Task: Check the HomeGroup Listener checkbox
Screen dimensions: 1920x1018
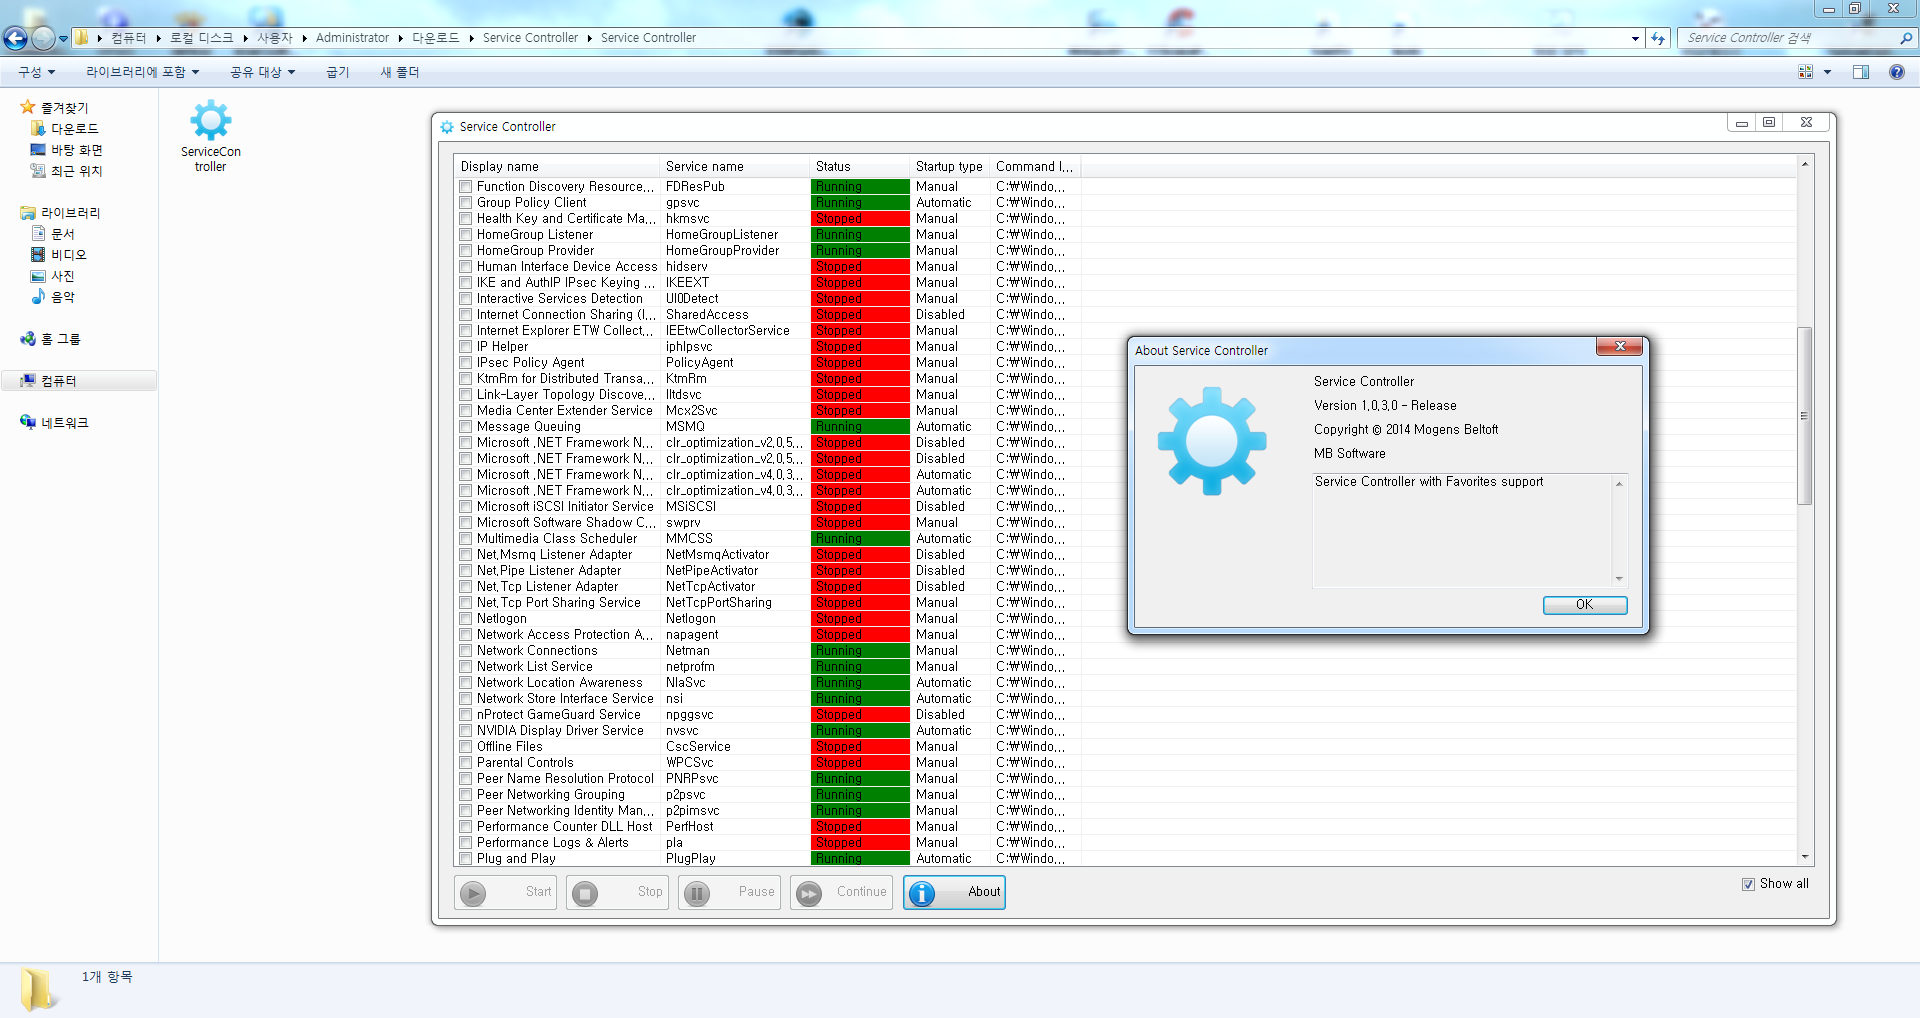Action: (466, 235)
